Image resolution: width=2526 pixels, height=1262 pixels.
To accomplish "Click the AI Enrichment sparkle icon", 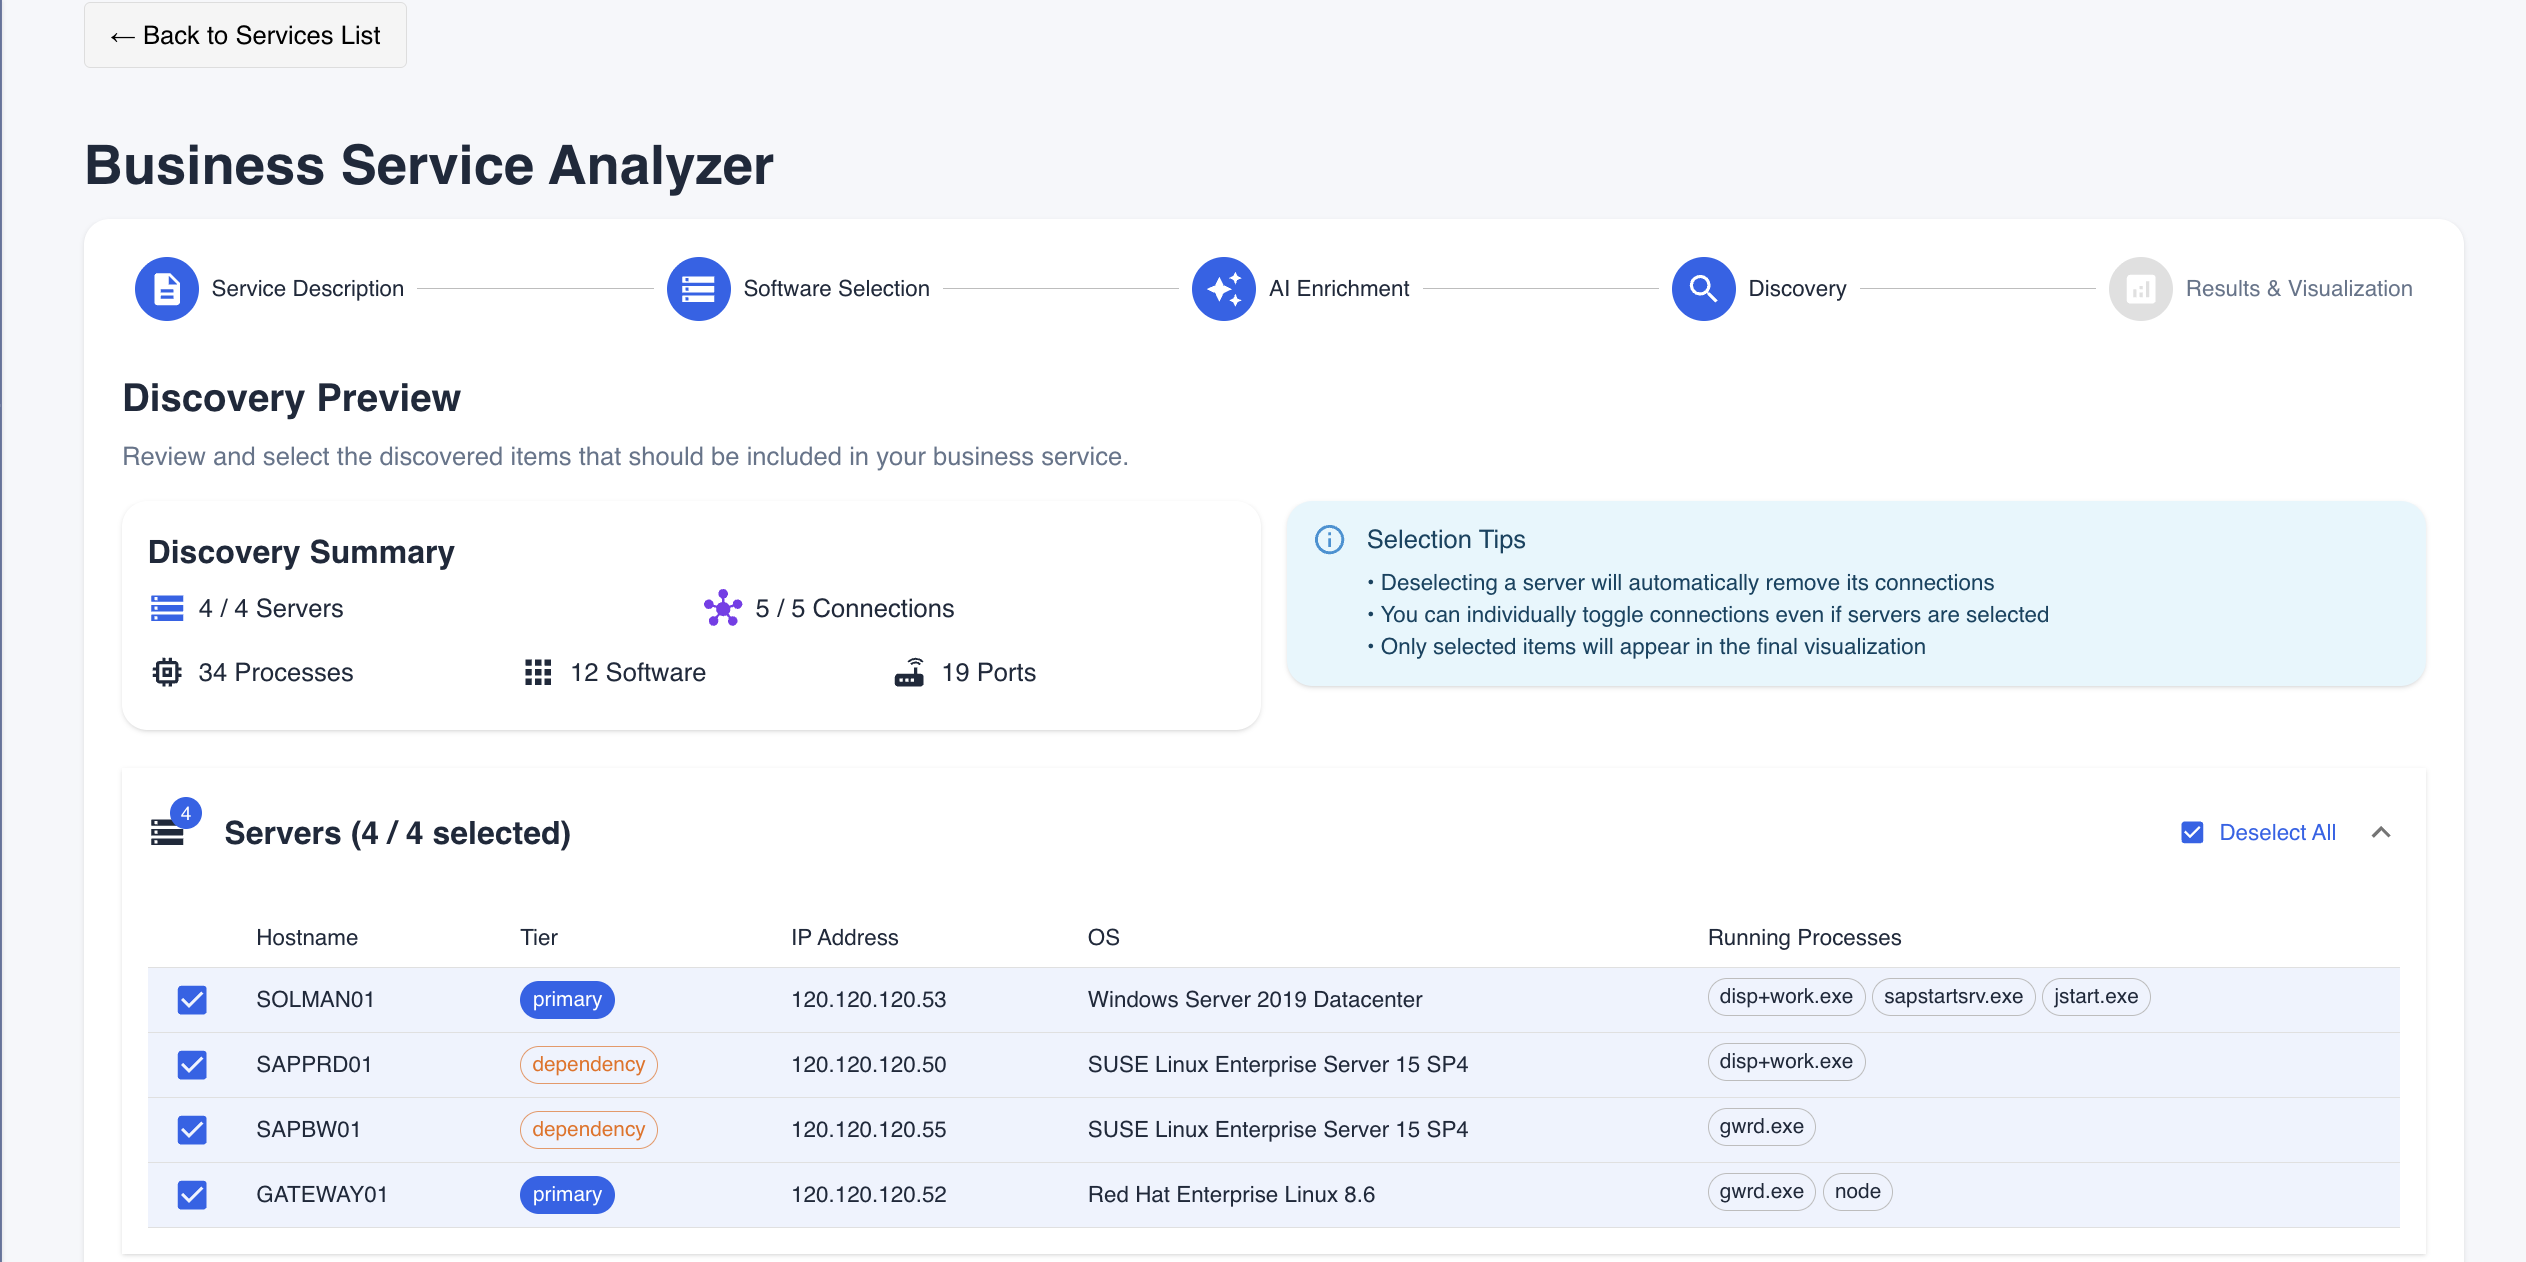I will (x=1223, y=289).
